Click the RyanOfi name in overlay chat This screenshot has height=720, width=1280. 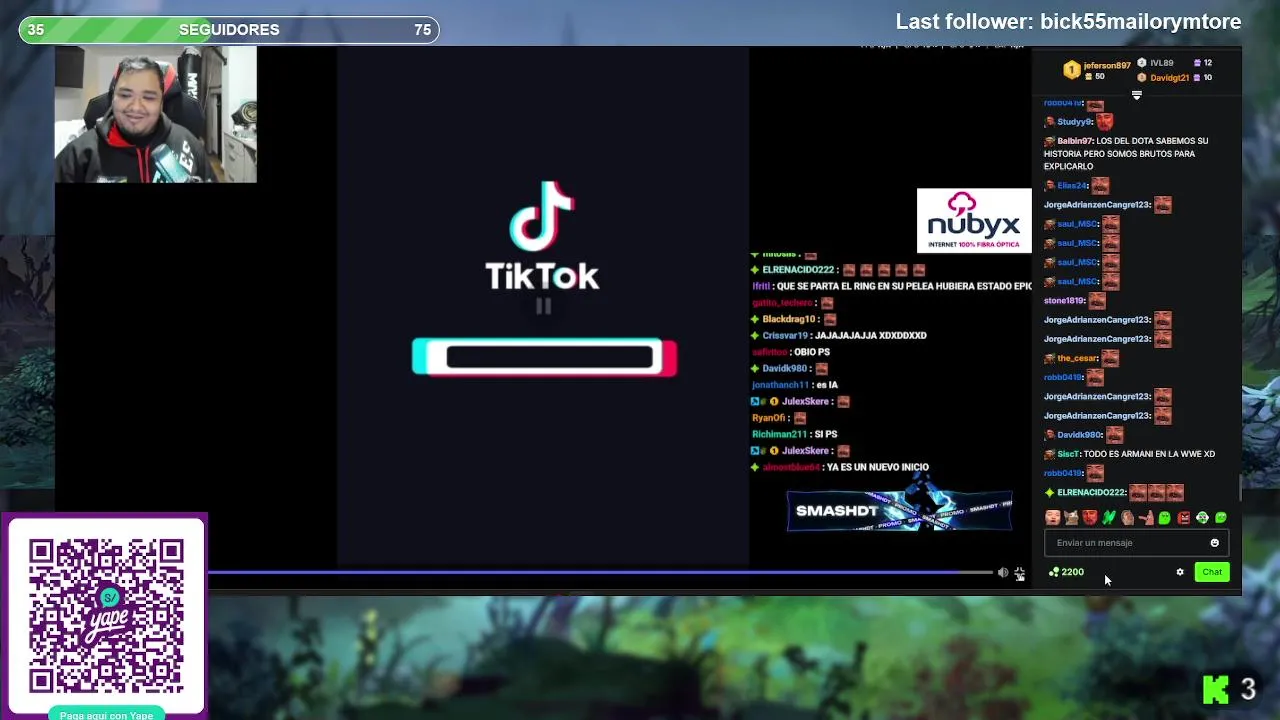click(x=768, y=418)
